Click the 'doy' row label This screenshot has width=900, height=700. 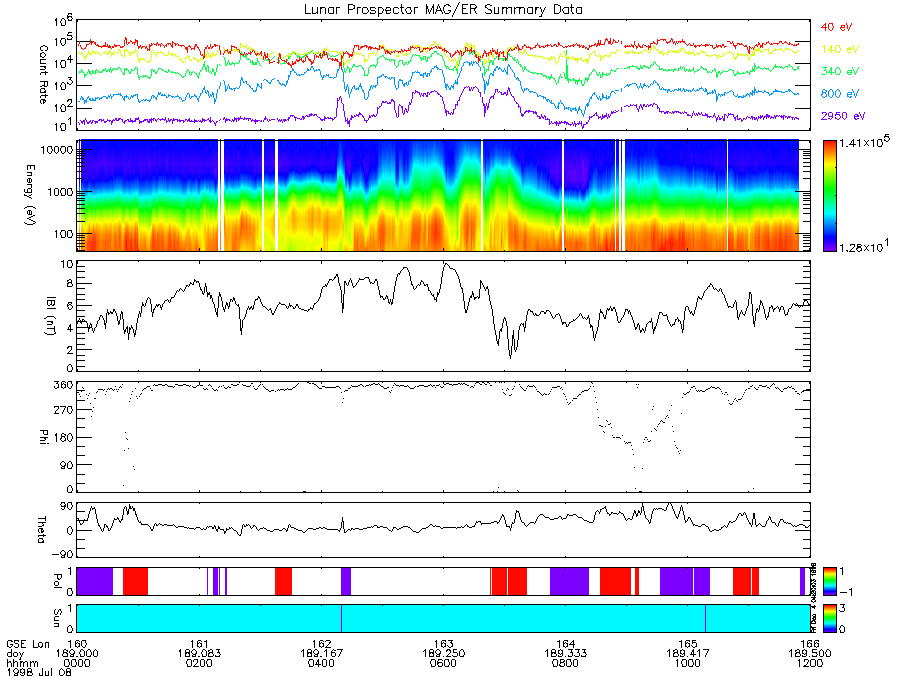(x=15, y=654)
